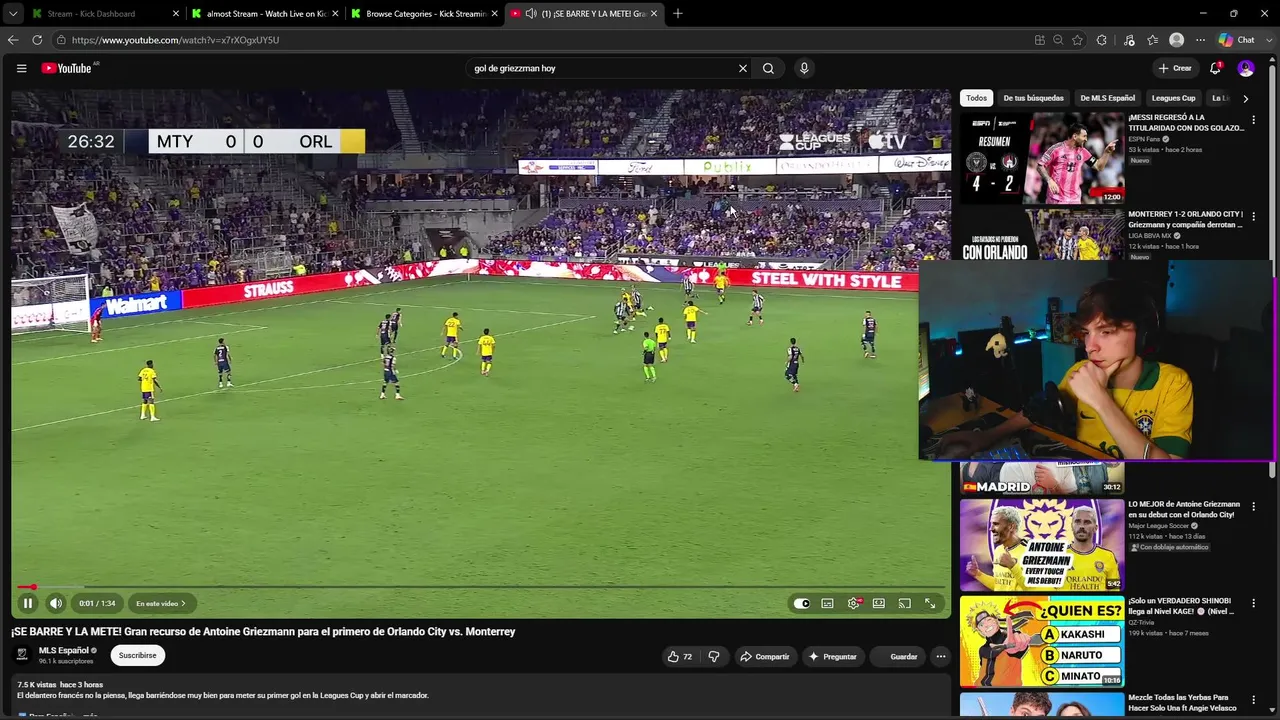This screenshot has height=720, width=1280.
Task: Open browser settings and more menu
Action: coord(1201,40)
